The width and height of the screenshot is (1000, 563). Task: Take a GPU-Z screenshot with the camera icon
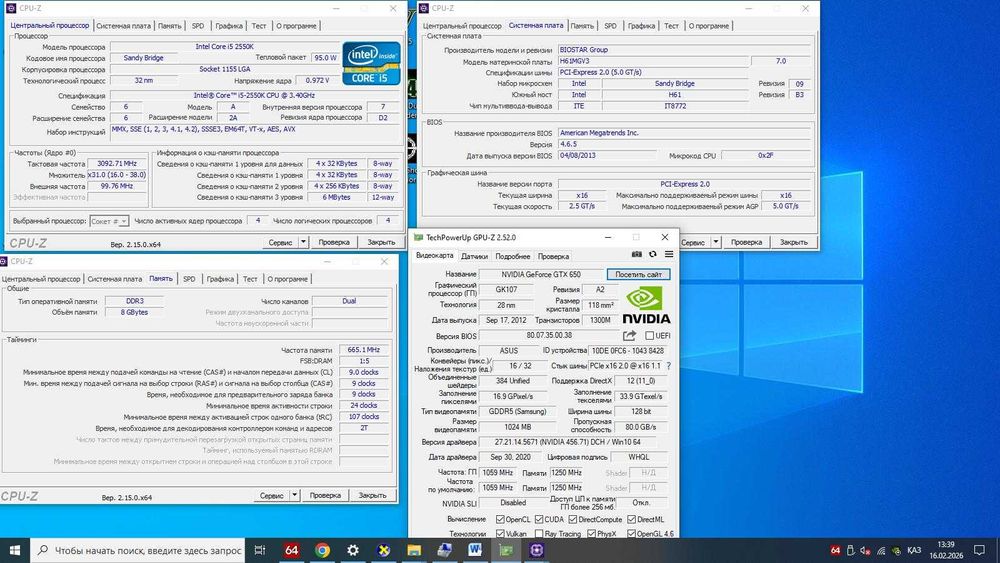636,254
